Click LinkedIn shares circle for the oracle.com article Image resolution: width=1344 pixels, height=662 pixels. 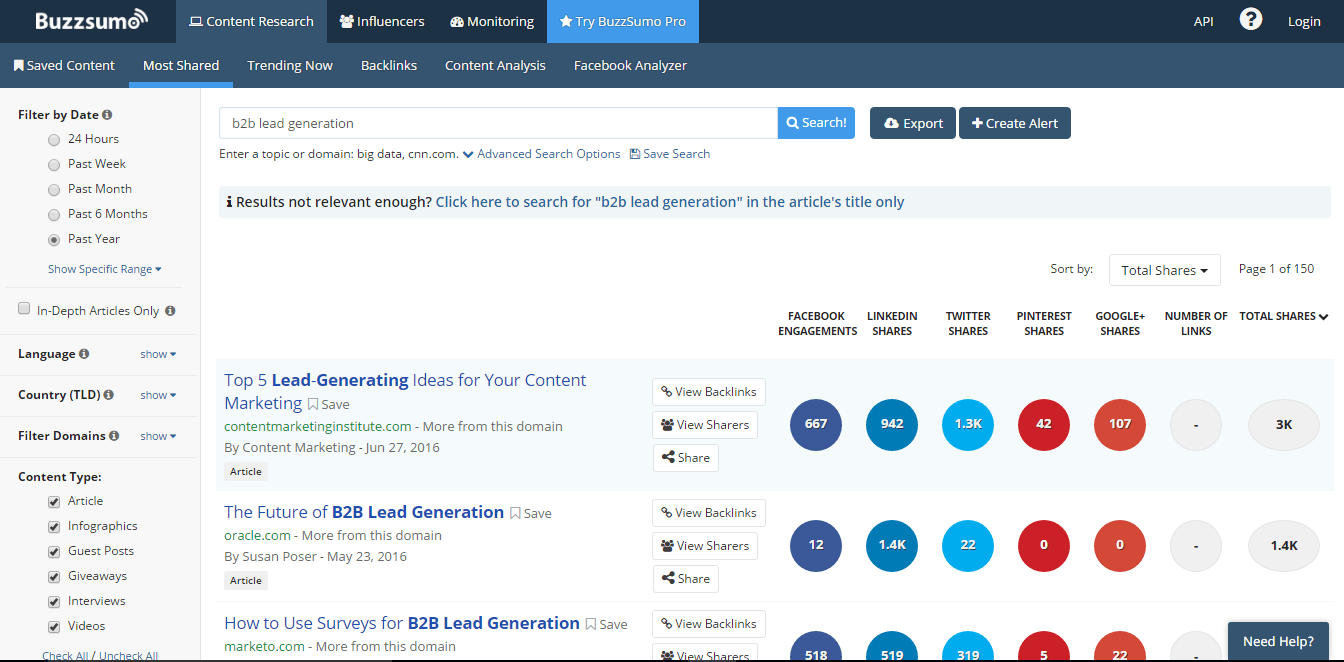892,546
